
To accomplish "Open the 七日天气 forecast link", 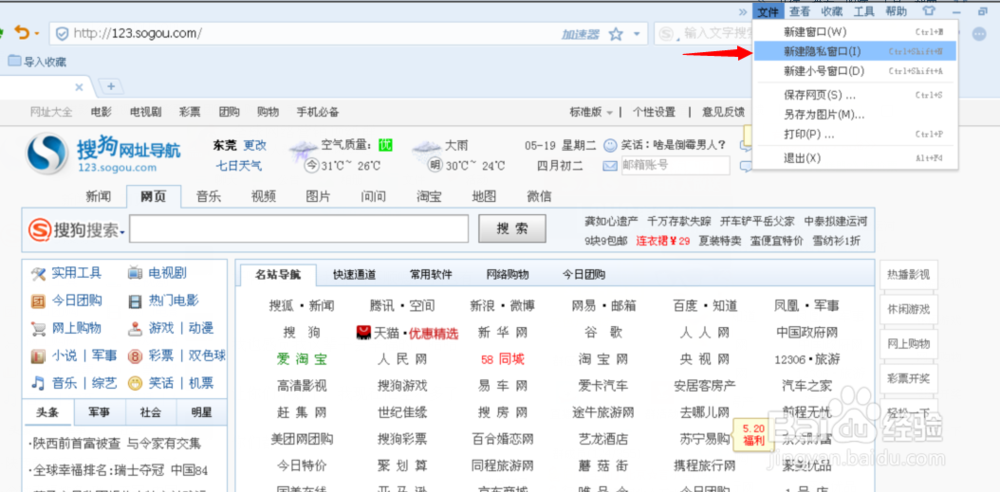I will point(239,166).
